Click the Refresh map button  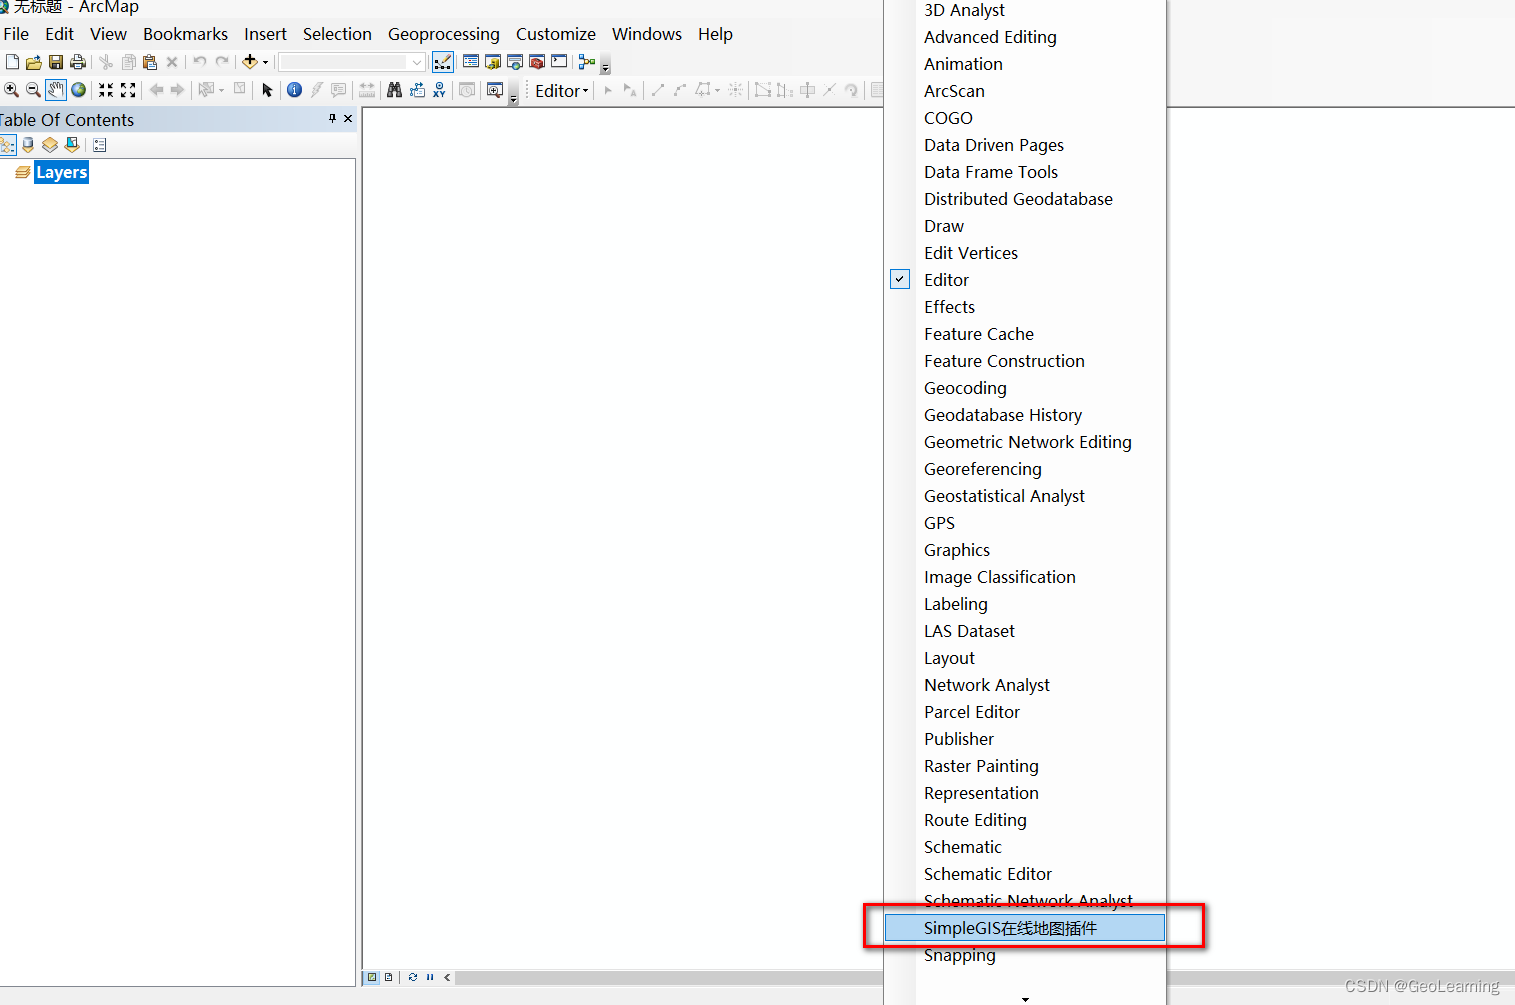413,977
